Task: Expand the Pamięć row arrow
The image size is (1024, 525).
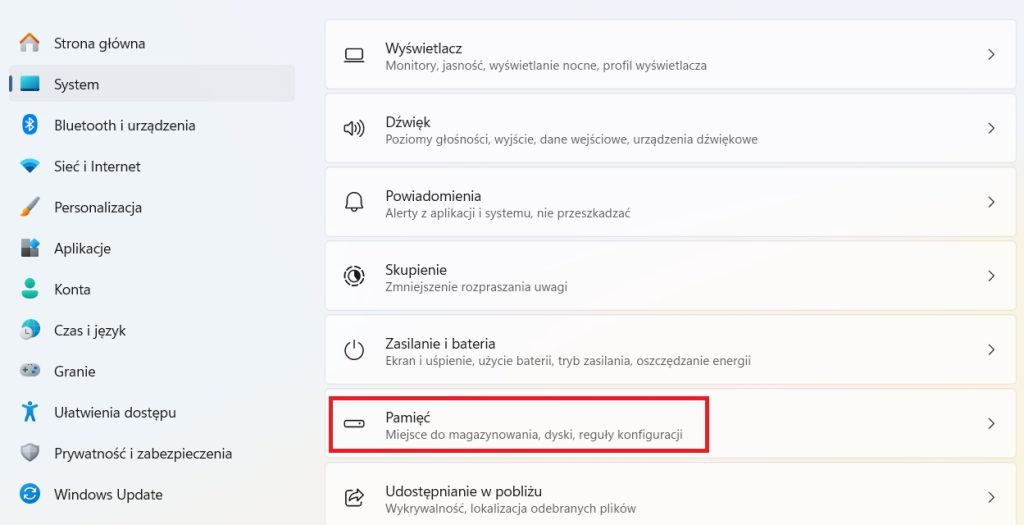Action: (x=991, y=424)
